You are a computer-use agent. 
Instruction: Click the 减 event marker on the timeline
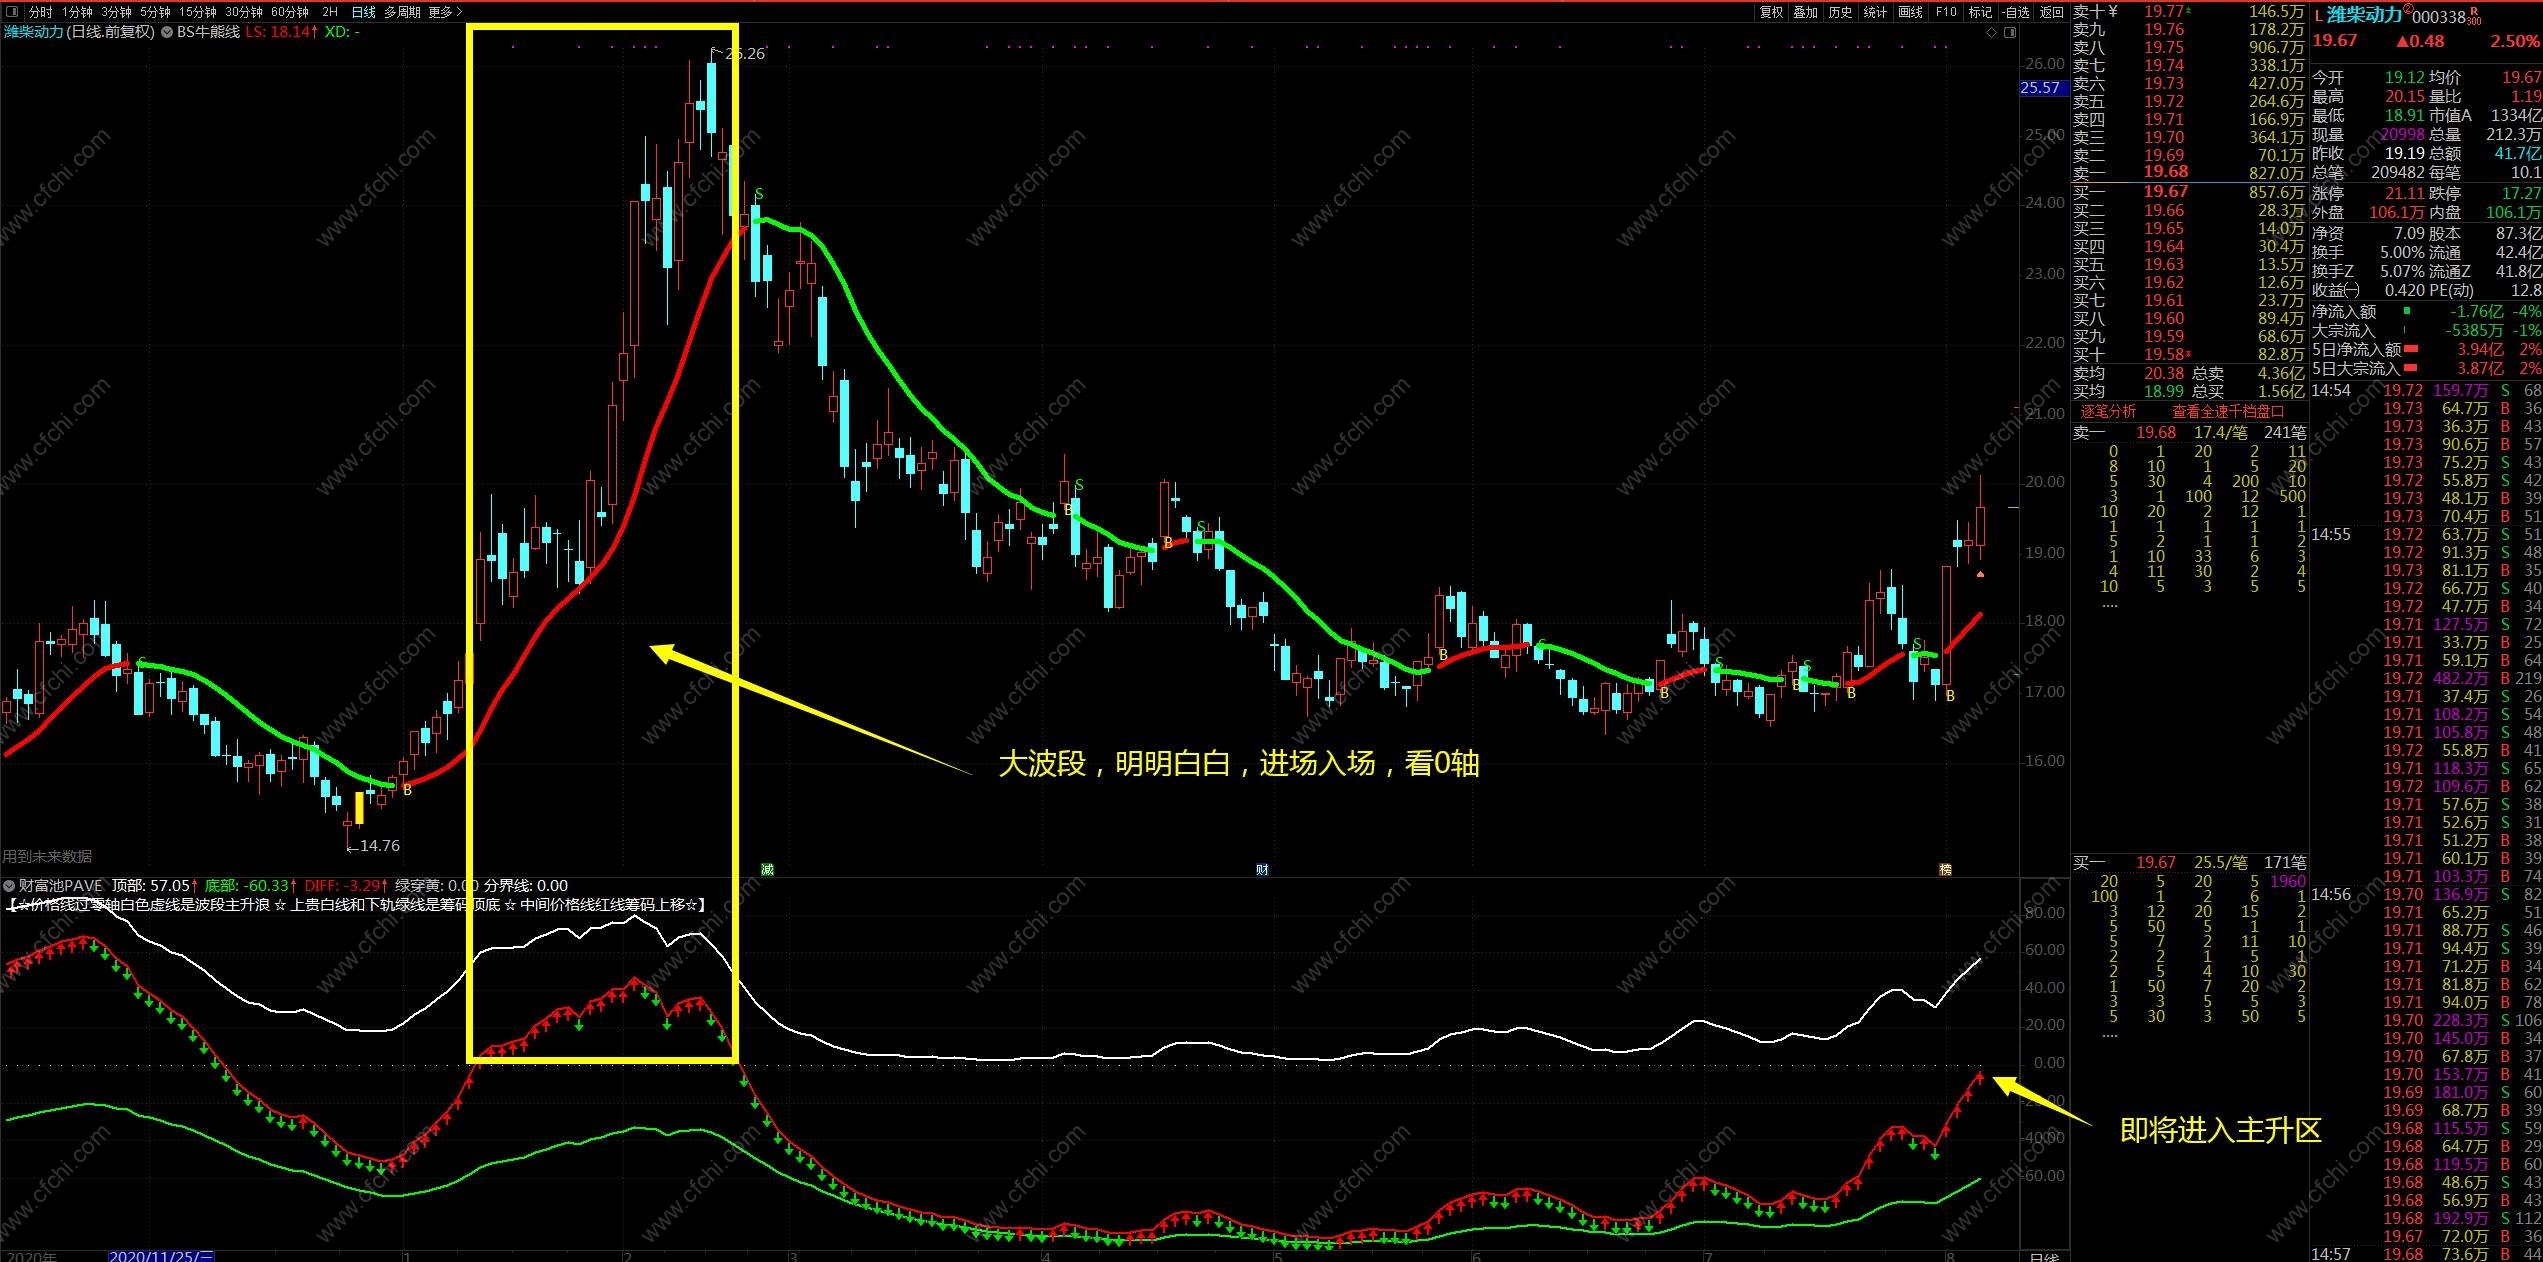(x=767, y=869)
